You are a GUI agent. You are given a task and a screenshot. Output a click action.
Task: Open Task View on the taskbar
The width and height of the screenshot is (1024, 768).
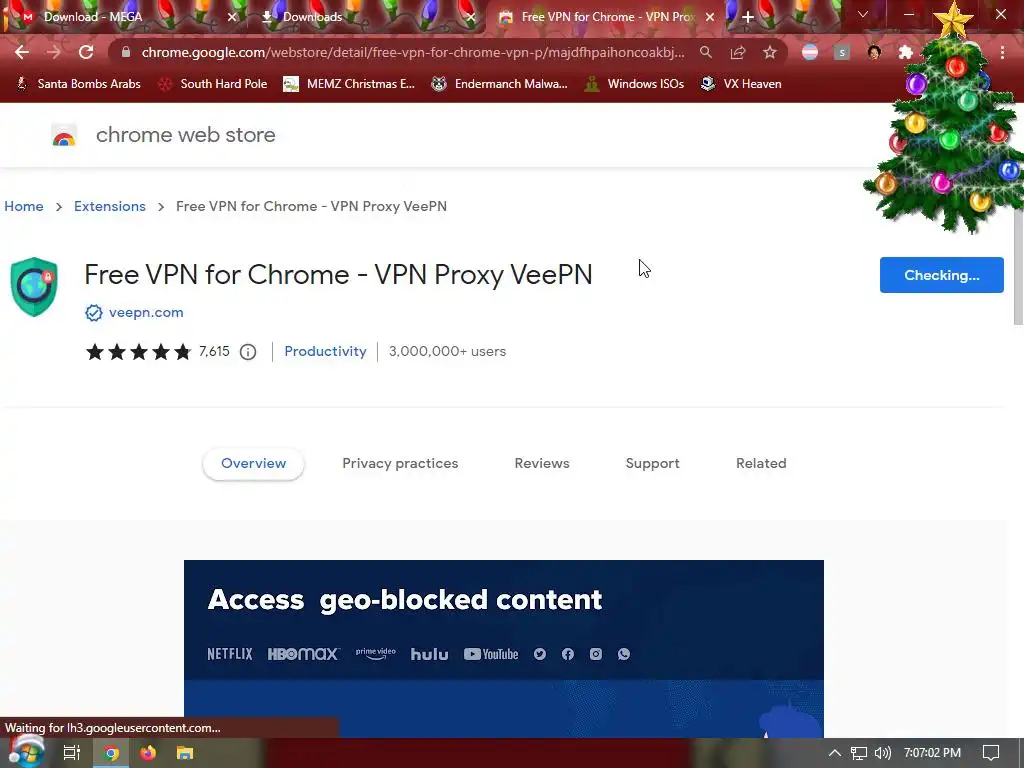(x=71, y=753)
